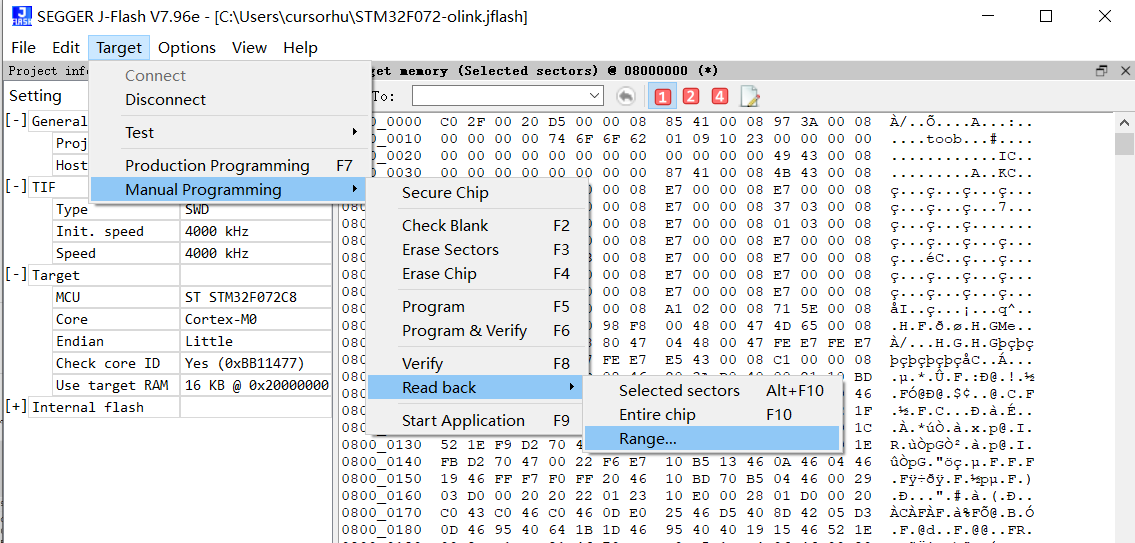Screen dimensions: 1135x543
Task: Open the Go To address dropdown
Action: coord(596,96)
